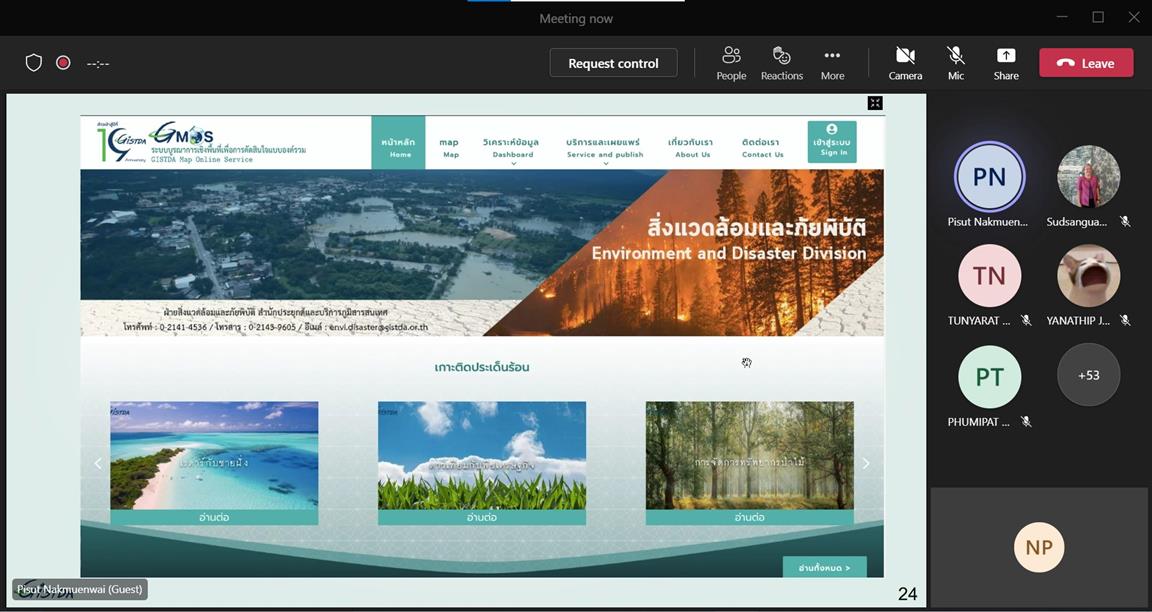Image resolution: width=1152 pixels, height=612 pixels.
Task: Select Pisut Nakmuenwai's PN avatar
Action: click(989, 177)
